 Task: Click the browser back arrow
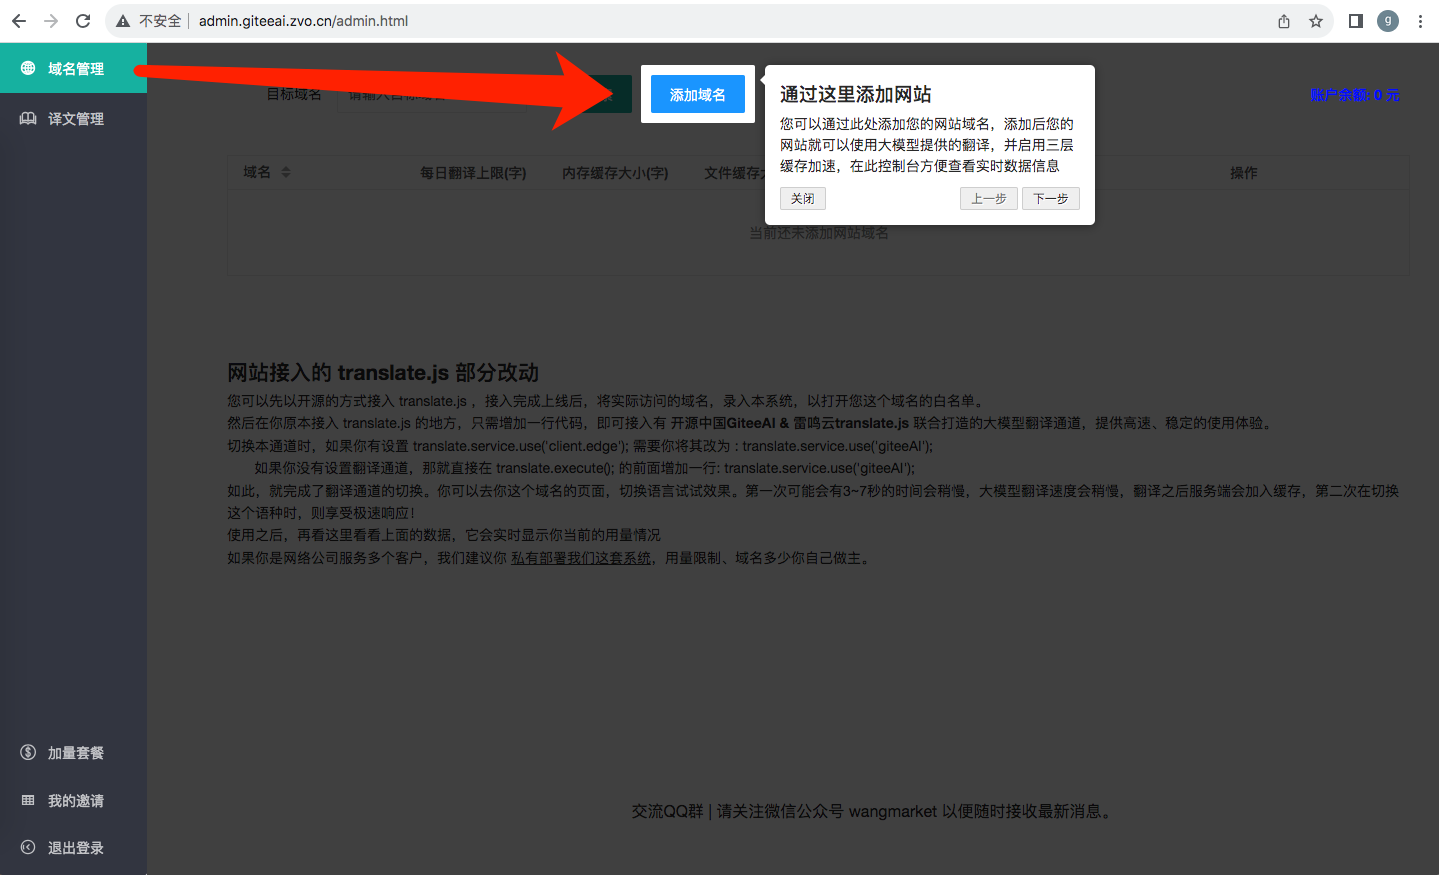[x=19, y=21]
